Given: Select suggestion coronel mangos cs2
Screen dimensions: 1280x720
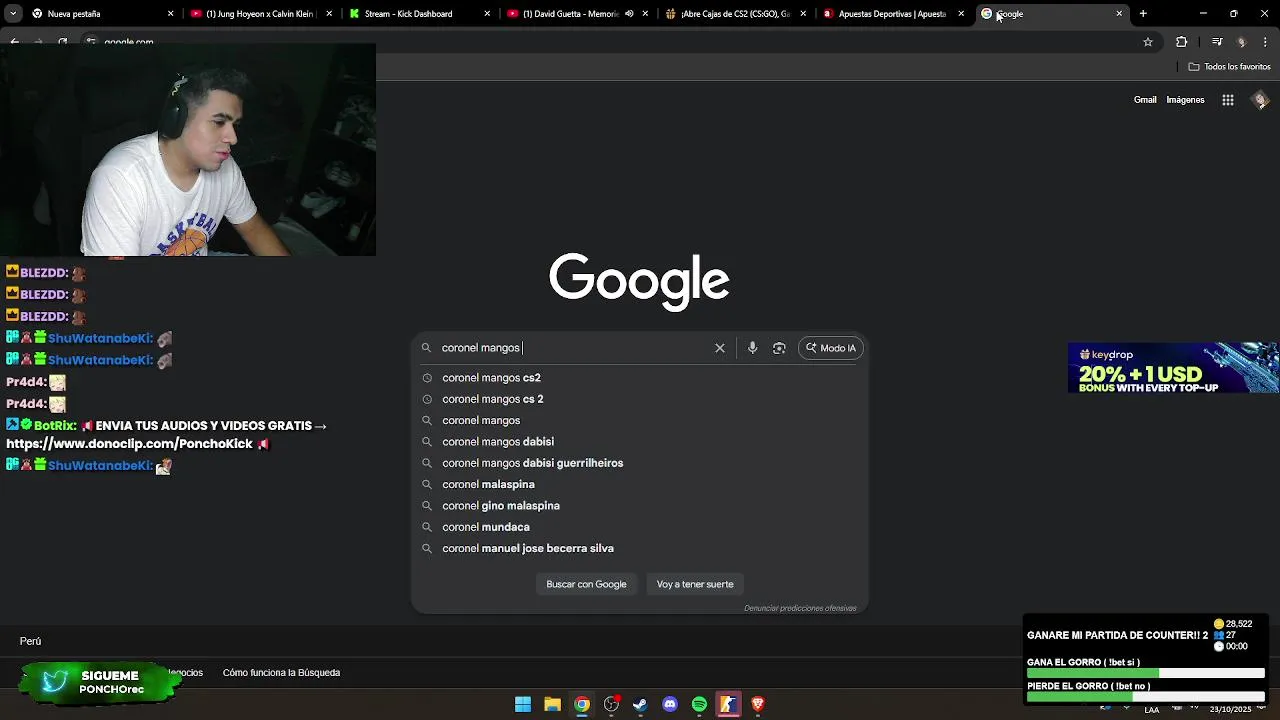Looking at the screenshot, I should 640,378.
